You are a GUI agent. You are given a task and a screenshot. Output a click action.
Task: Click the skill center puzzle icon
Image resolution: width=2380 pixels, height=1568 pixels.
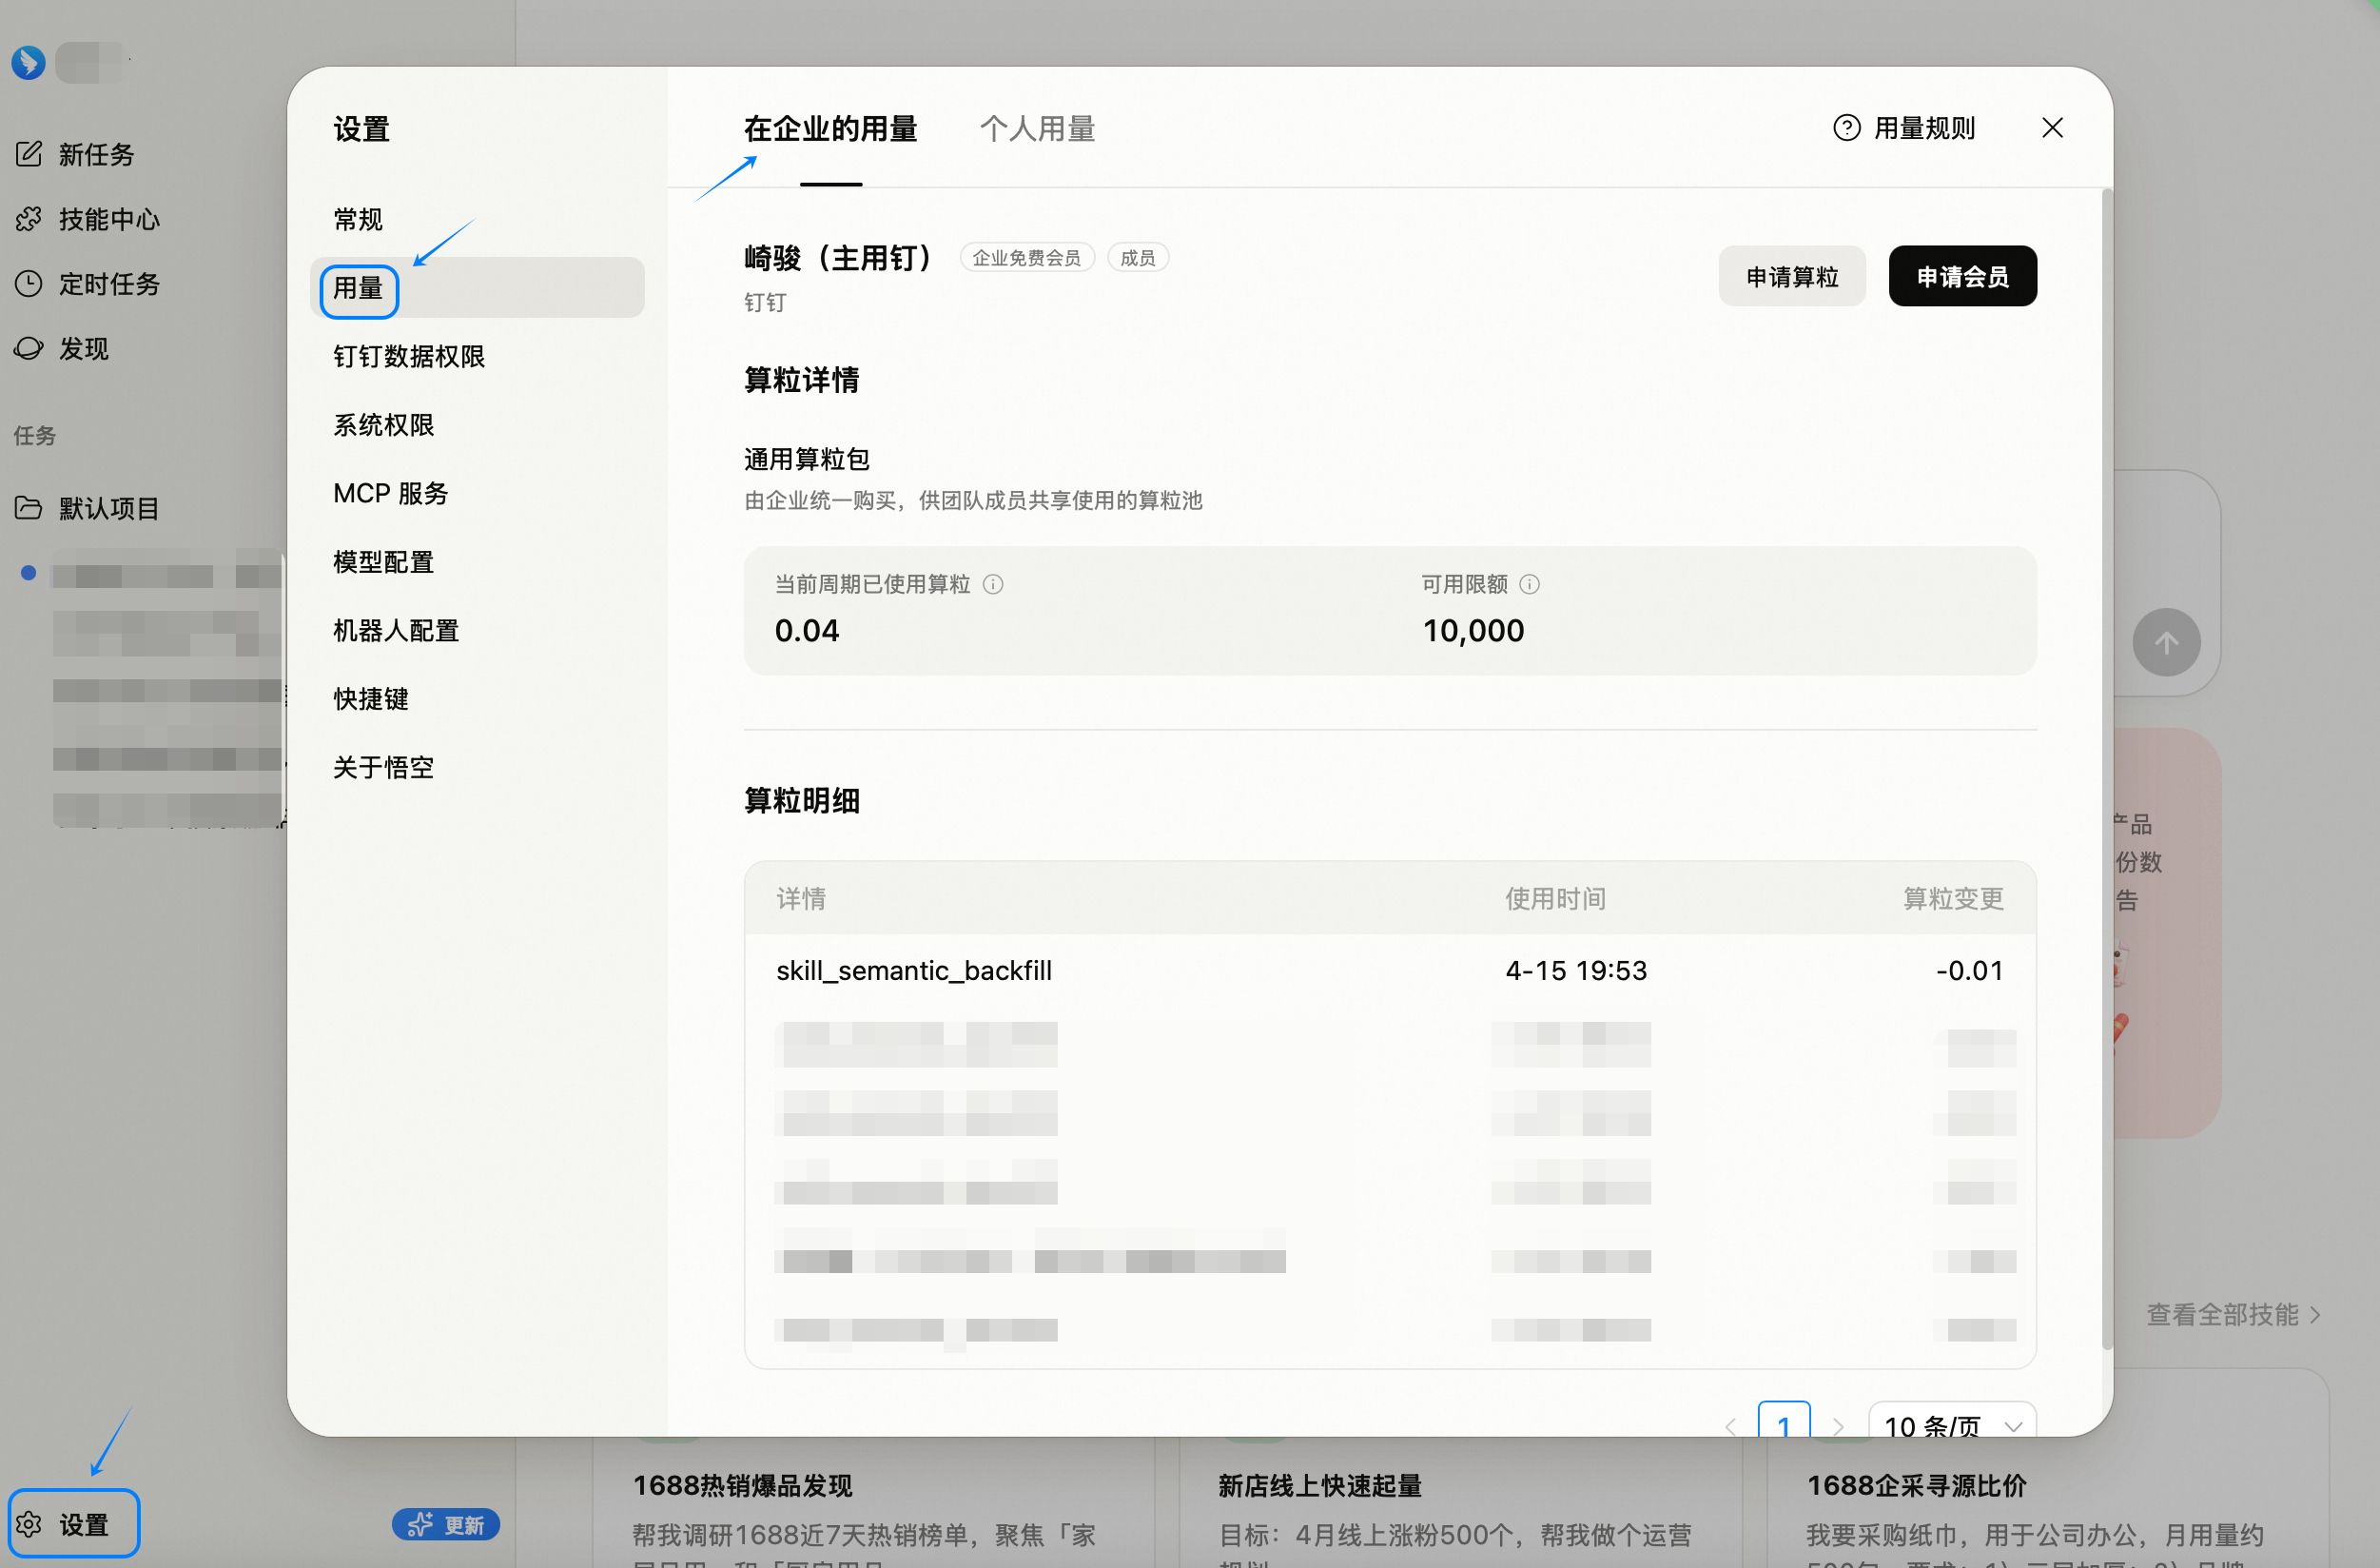pyautogui.click(x=28, y=219)
